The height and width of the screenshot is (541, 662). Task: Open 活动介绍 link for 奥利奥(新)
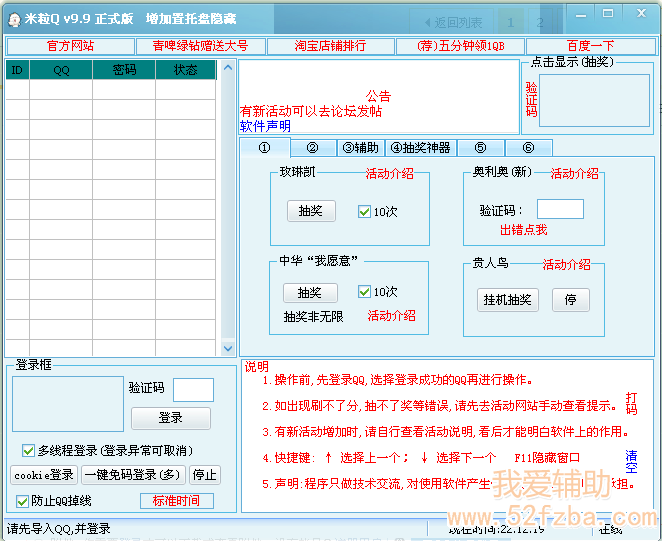pos(574,174)
